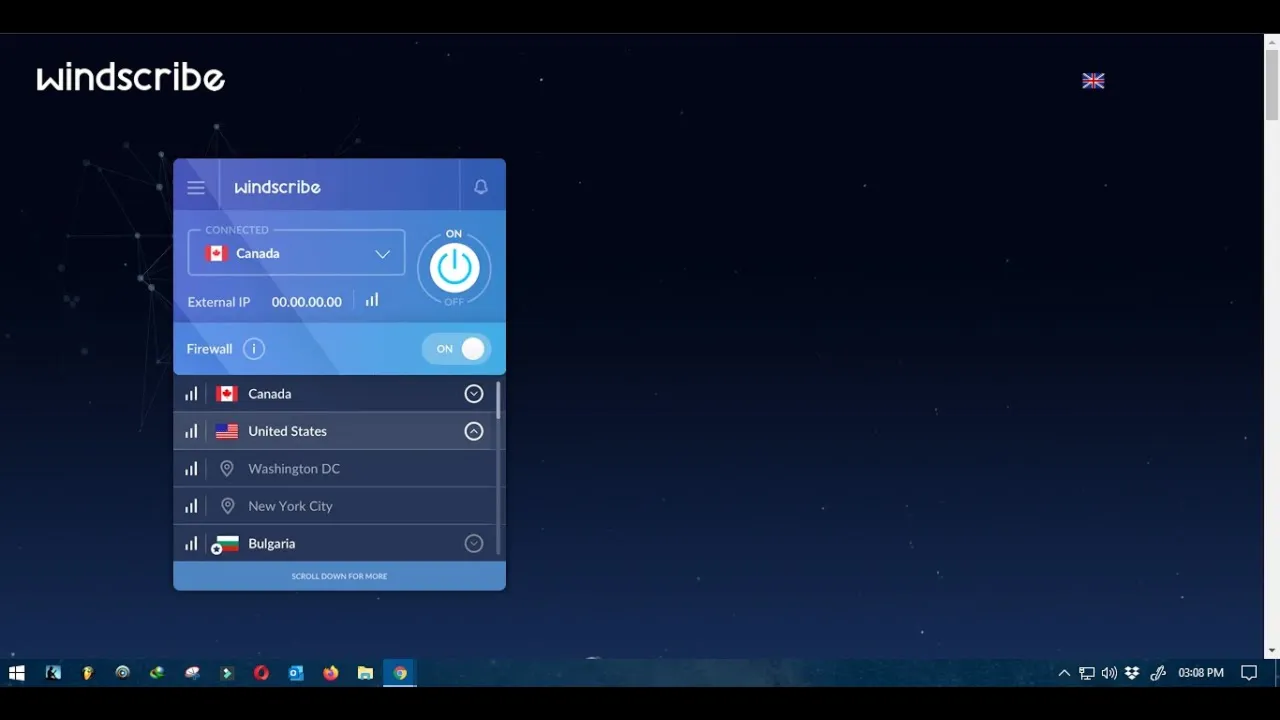Collapse the United States server list
Screen dimensions: 1280x720
tap(474, 431)
